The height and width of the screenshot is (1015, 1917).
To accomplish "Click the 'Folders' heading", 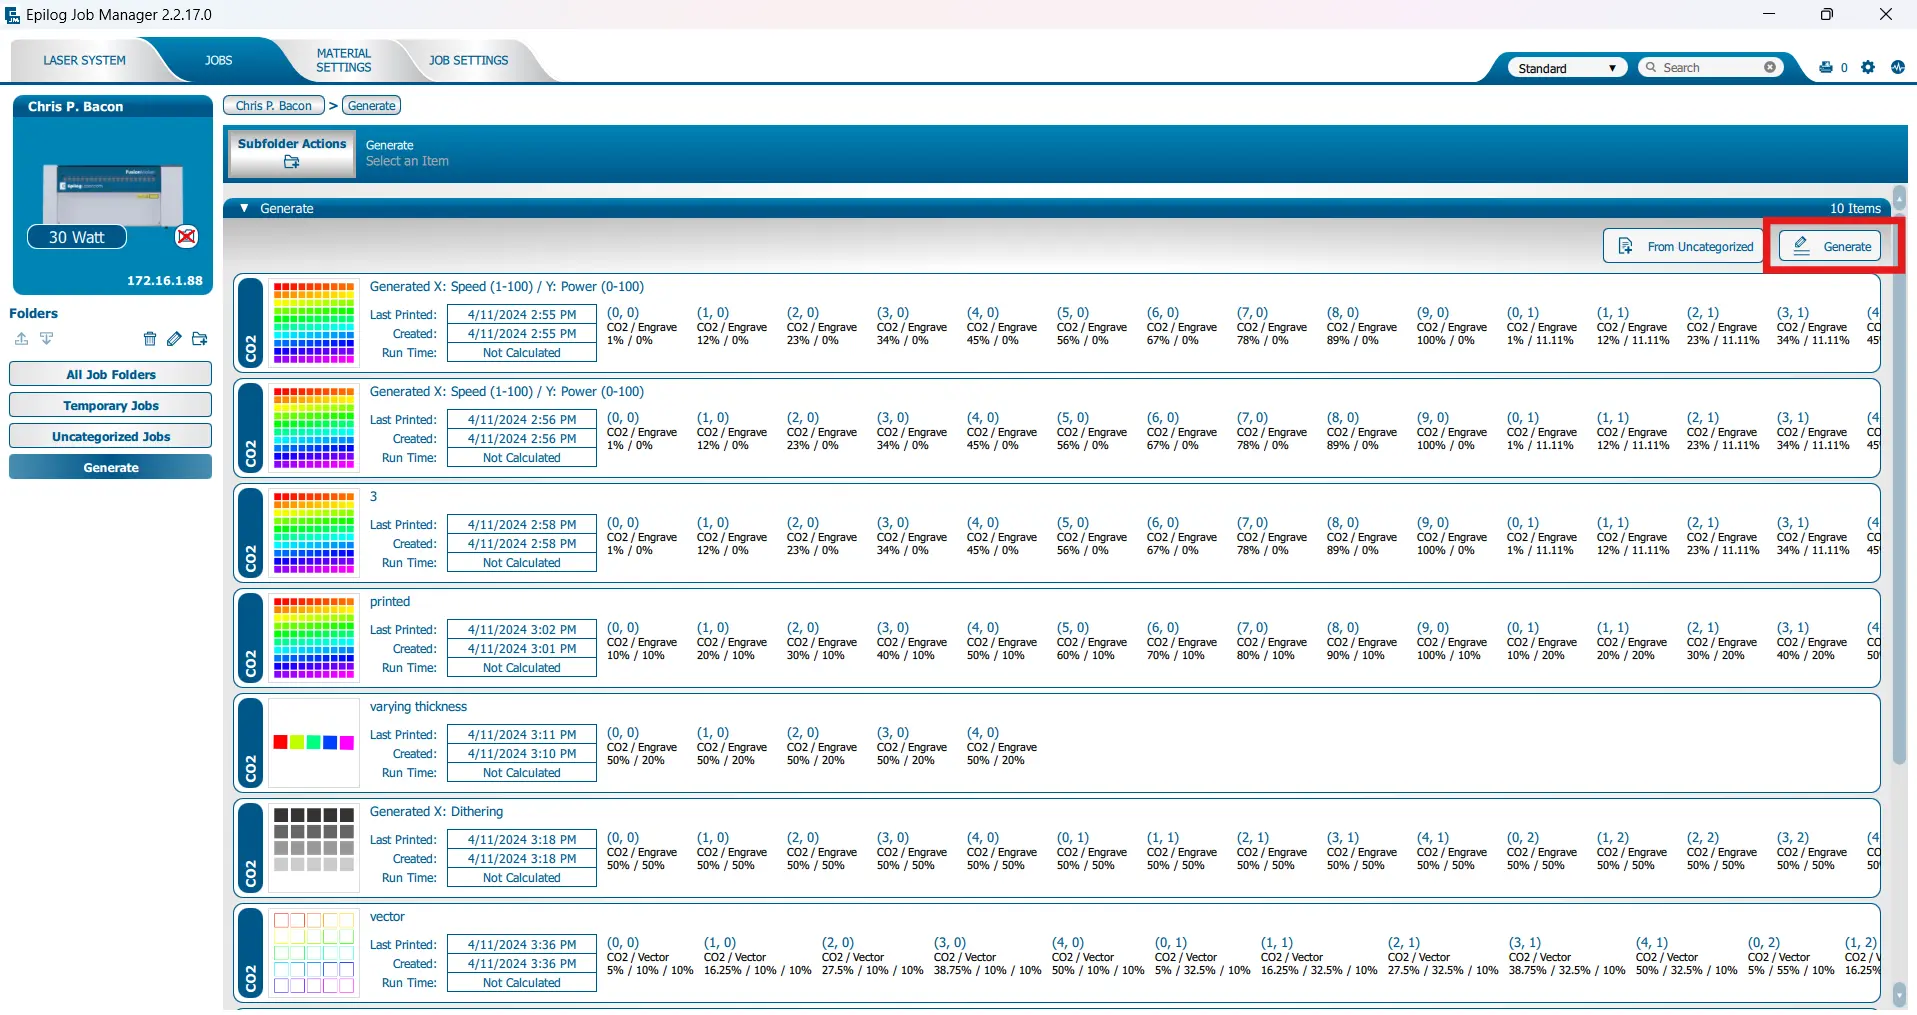I will click(34, 313).
